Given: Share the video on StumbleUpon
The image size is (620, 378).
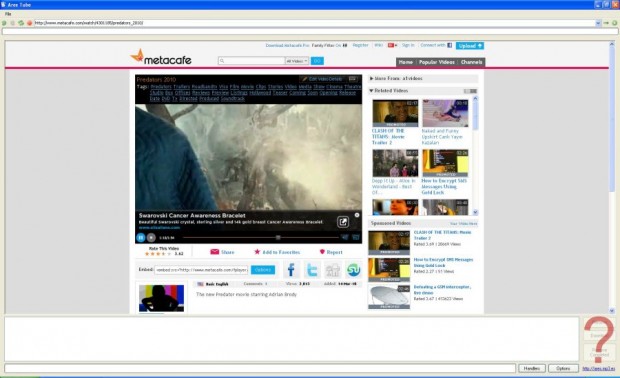Looking at the screenshot, I should pyautogui.click(x=353, y=270).
